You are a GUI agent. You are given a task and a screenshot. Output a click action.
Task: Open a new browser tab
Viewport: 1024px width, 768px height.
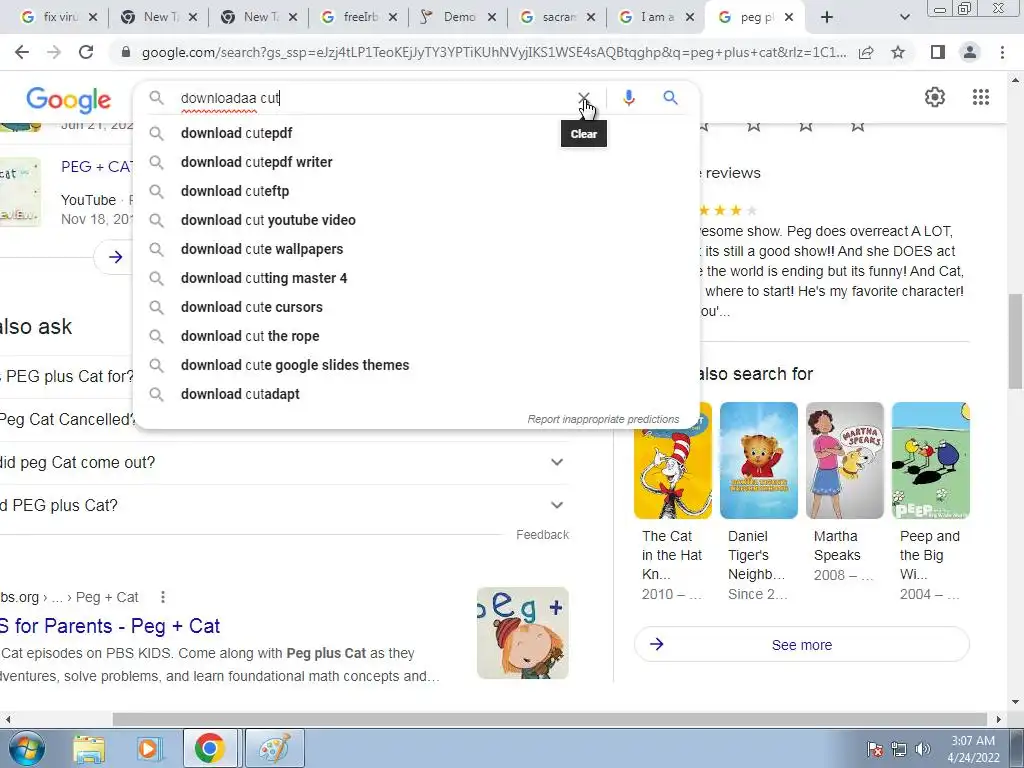coord(827,18)
